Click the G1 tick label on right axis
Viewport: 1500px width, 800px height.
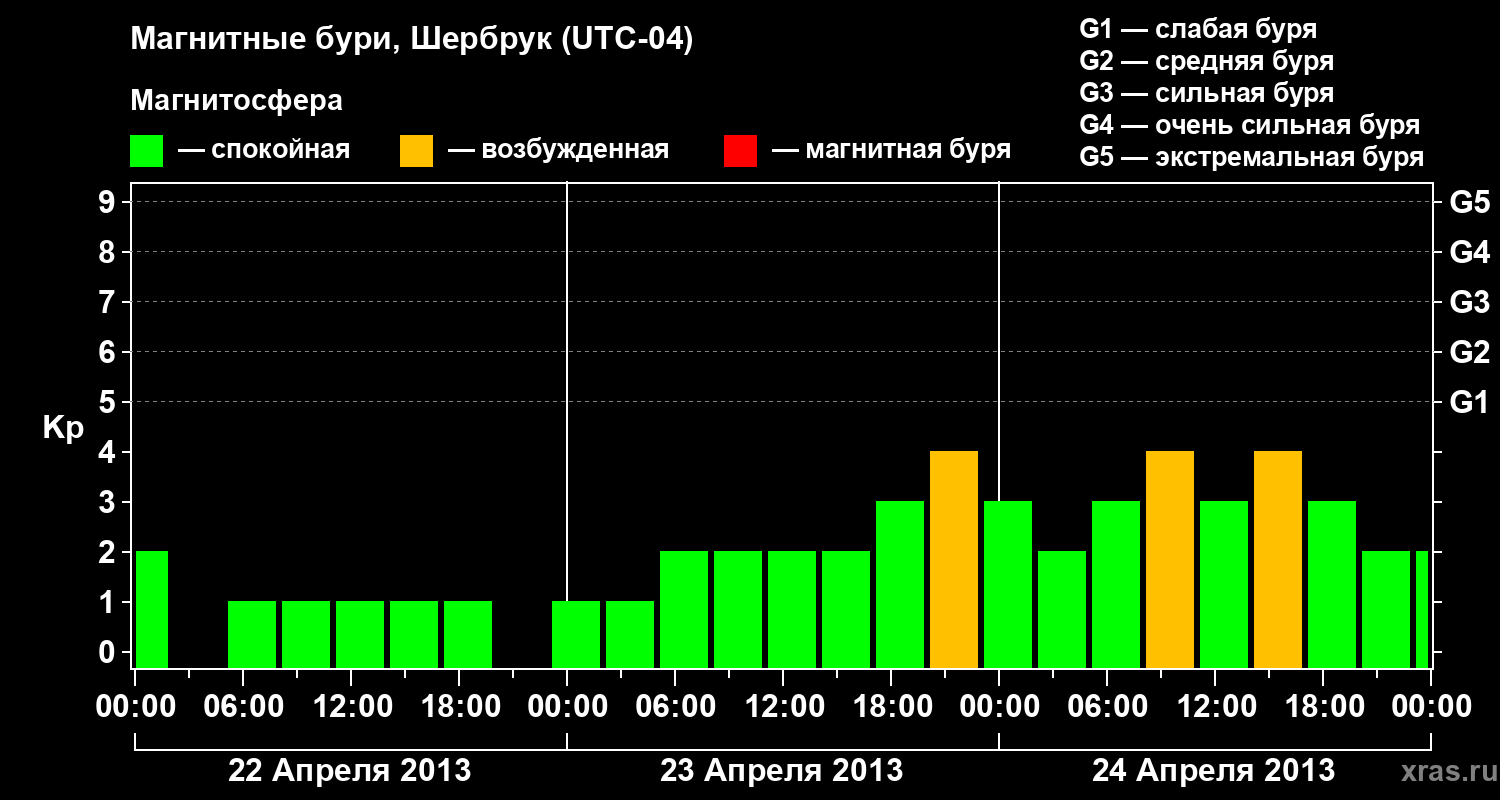(1469, 403)
